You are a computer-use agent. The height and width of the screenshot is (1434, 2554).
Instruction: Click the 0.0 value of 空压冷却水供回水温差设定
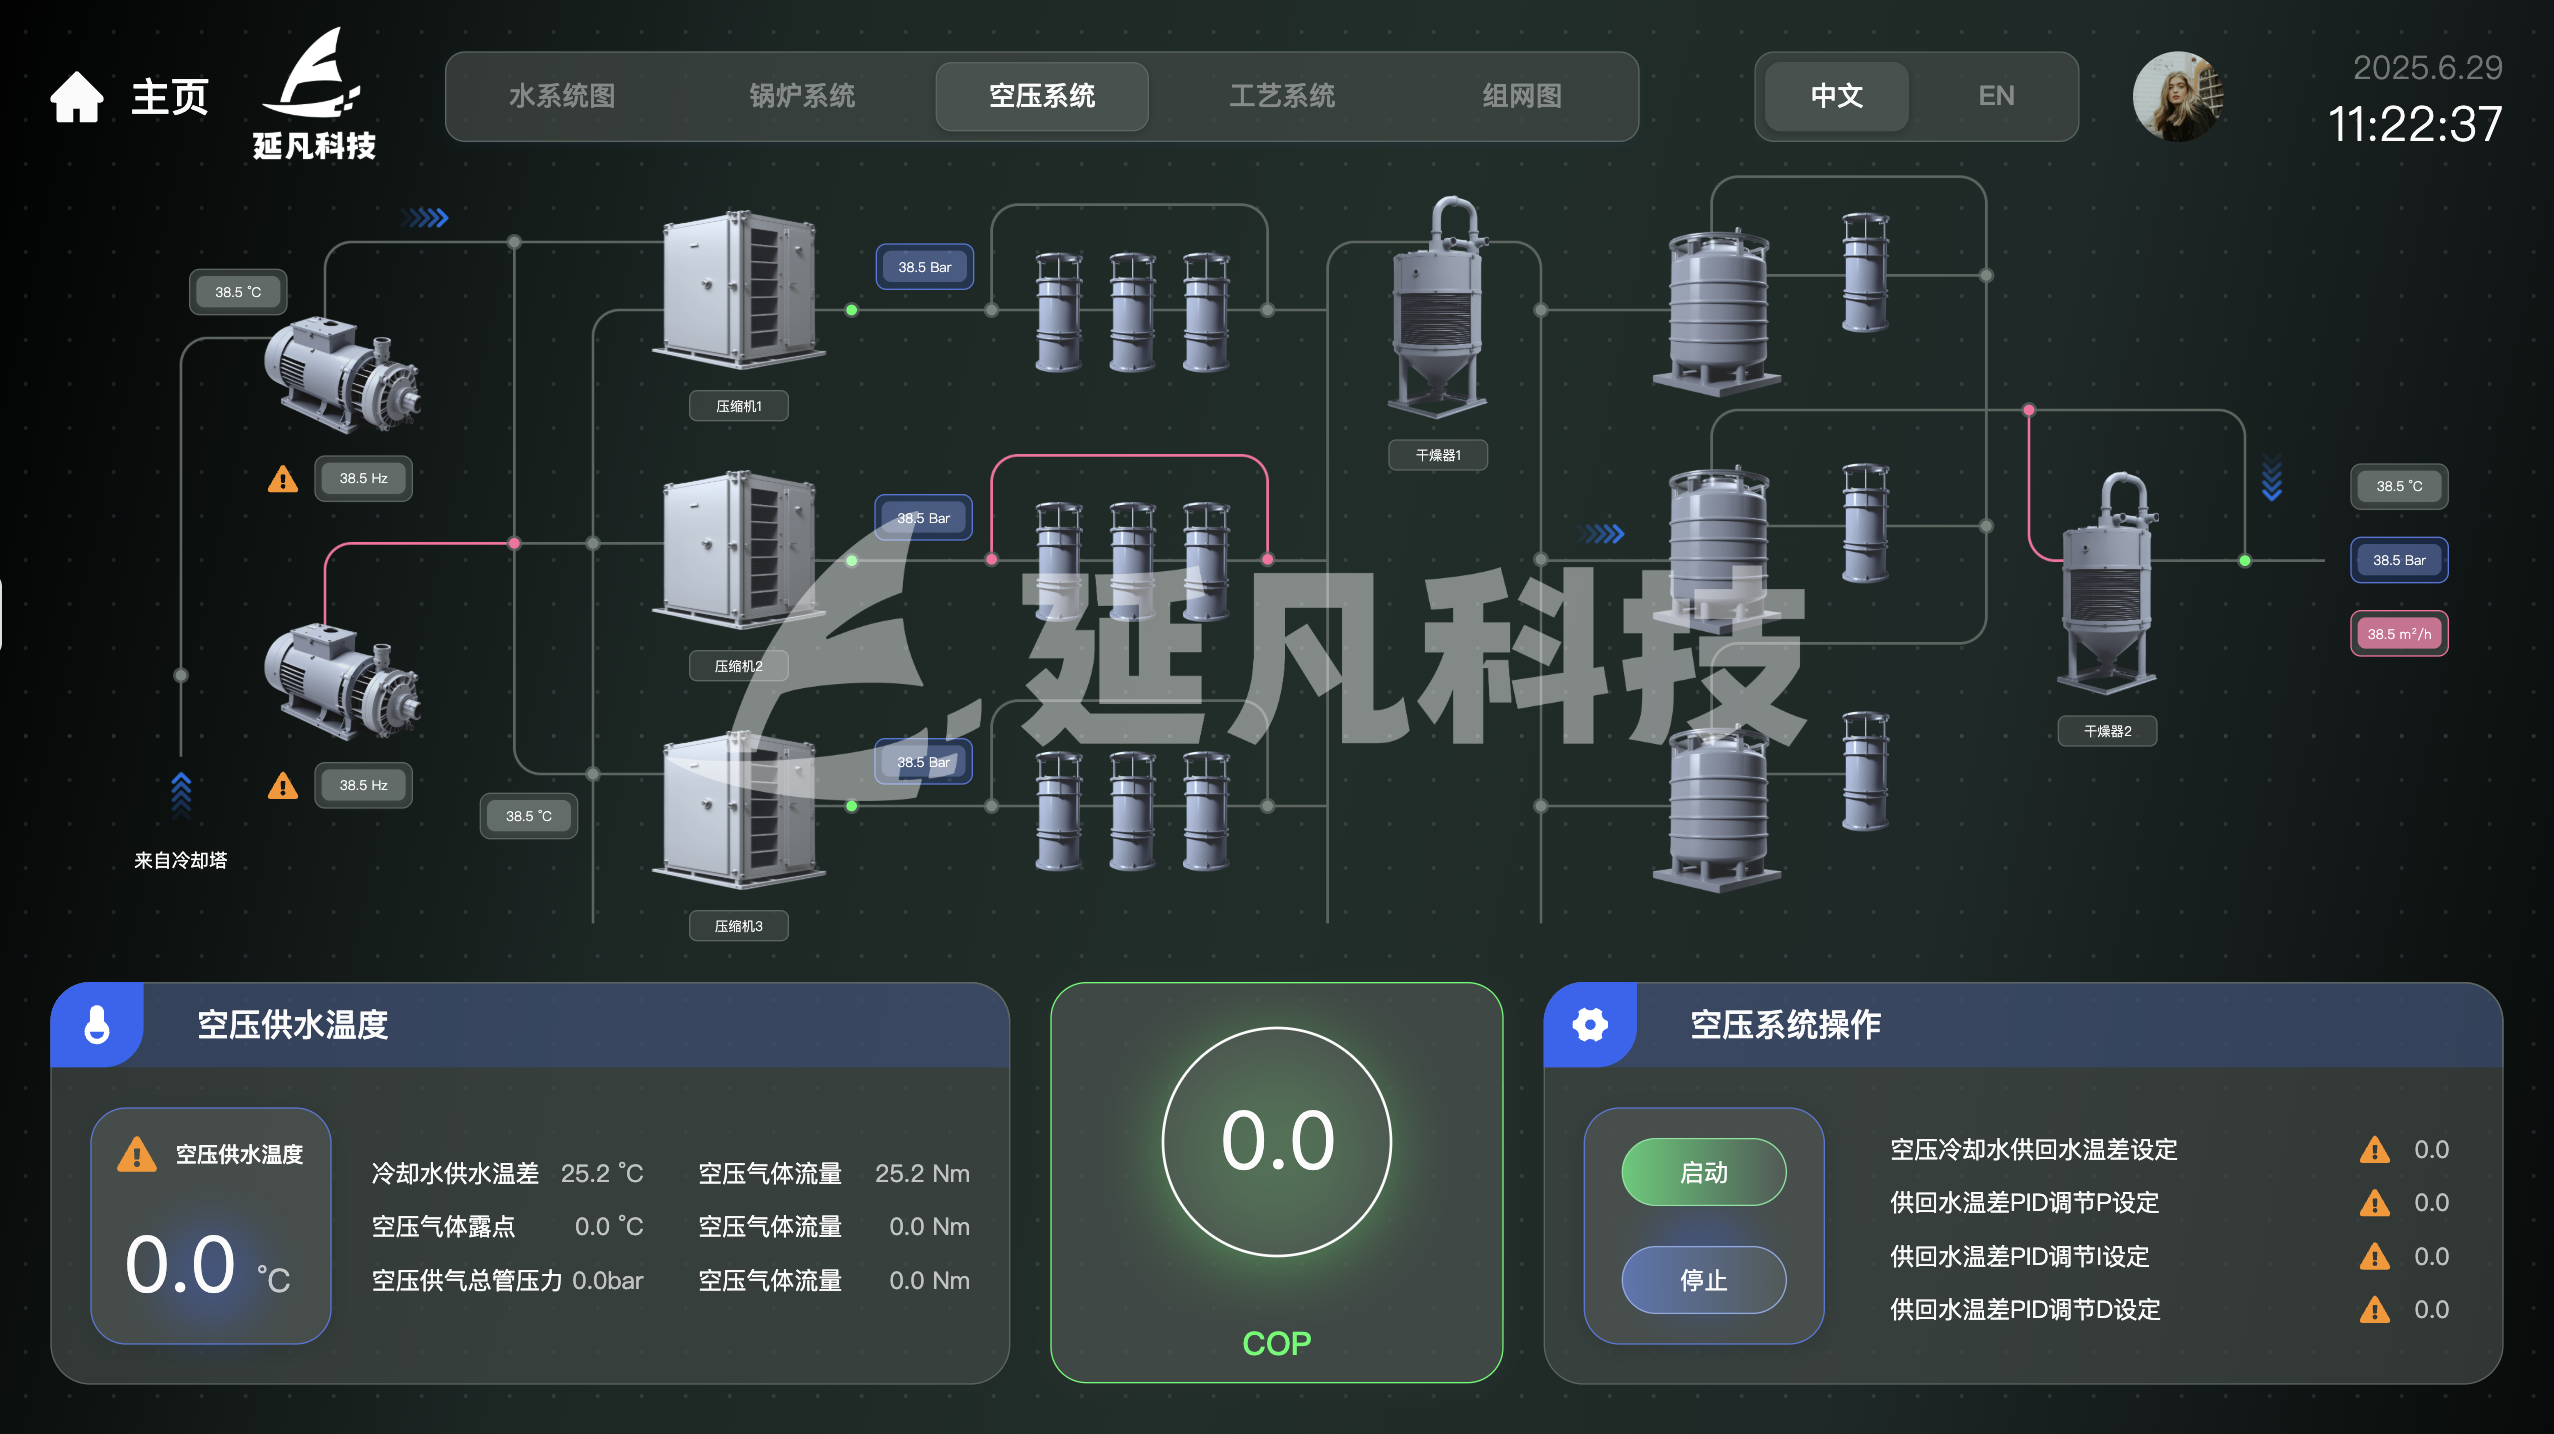click(x=2431, y=1150)
